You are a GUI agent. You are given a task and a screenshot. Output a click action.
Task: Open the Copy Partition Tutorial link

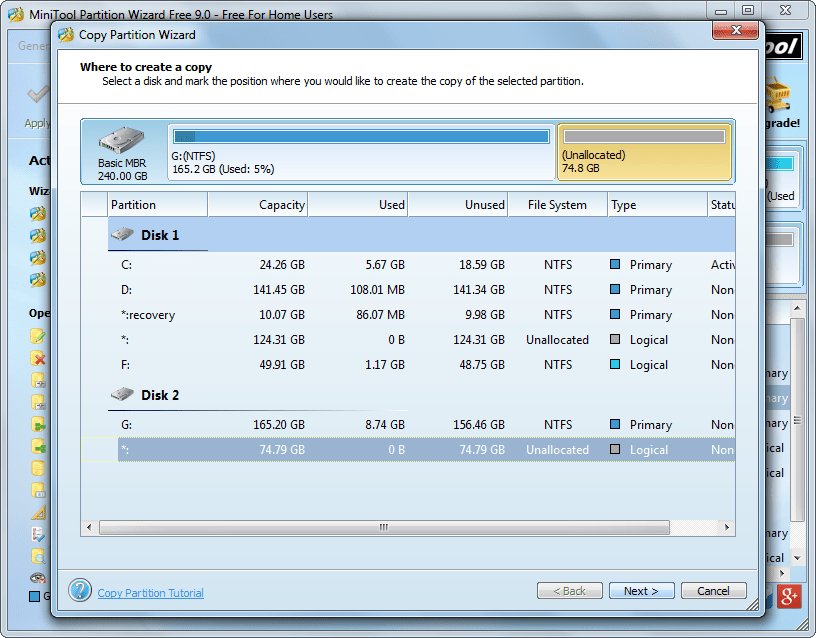click(150, 593)
